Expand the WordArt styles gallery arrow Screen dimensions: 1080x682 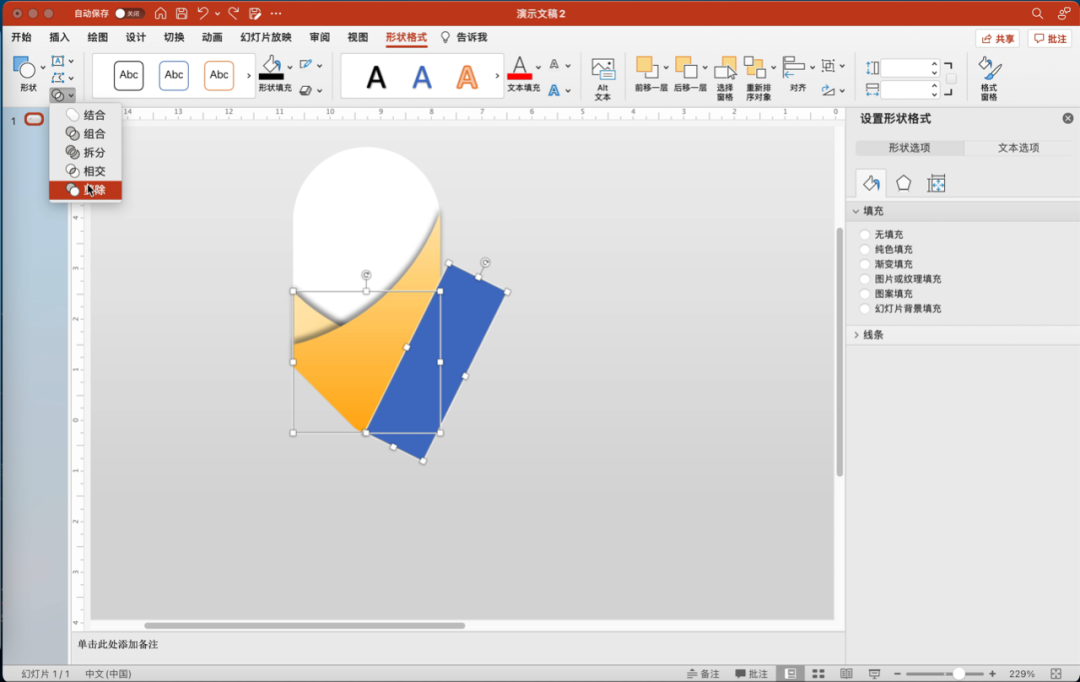coord(497,75)
